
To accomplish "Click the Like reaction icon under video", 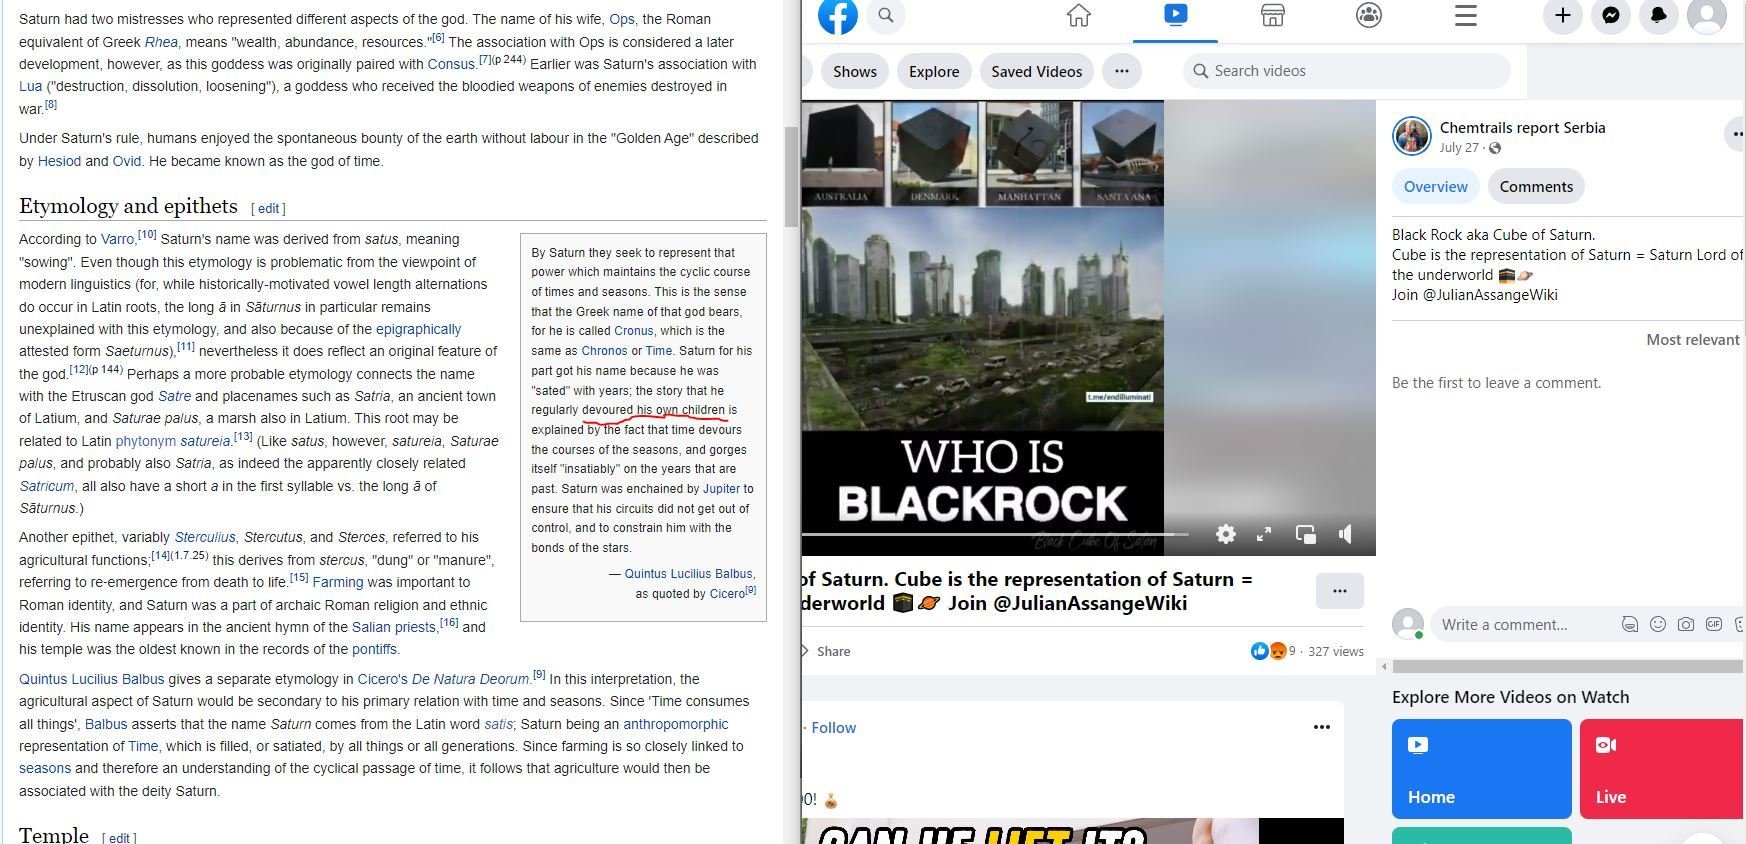I will tap(1259, 651).
